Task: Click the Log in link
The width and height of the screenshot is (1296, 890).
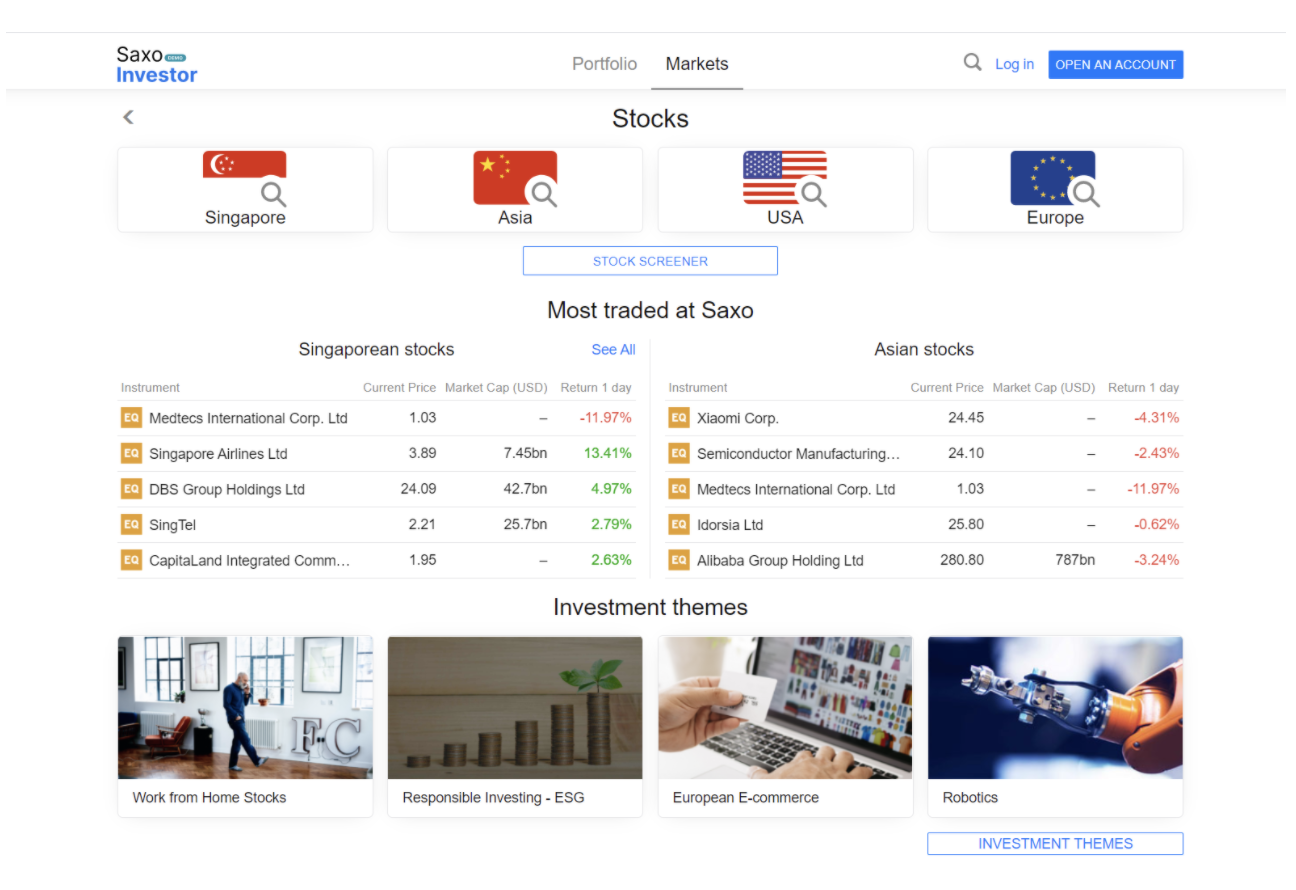Action: [x=1014, y=64]
